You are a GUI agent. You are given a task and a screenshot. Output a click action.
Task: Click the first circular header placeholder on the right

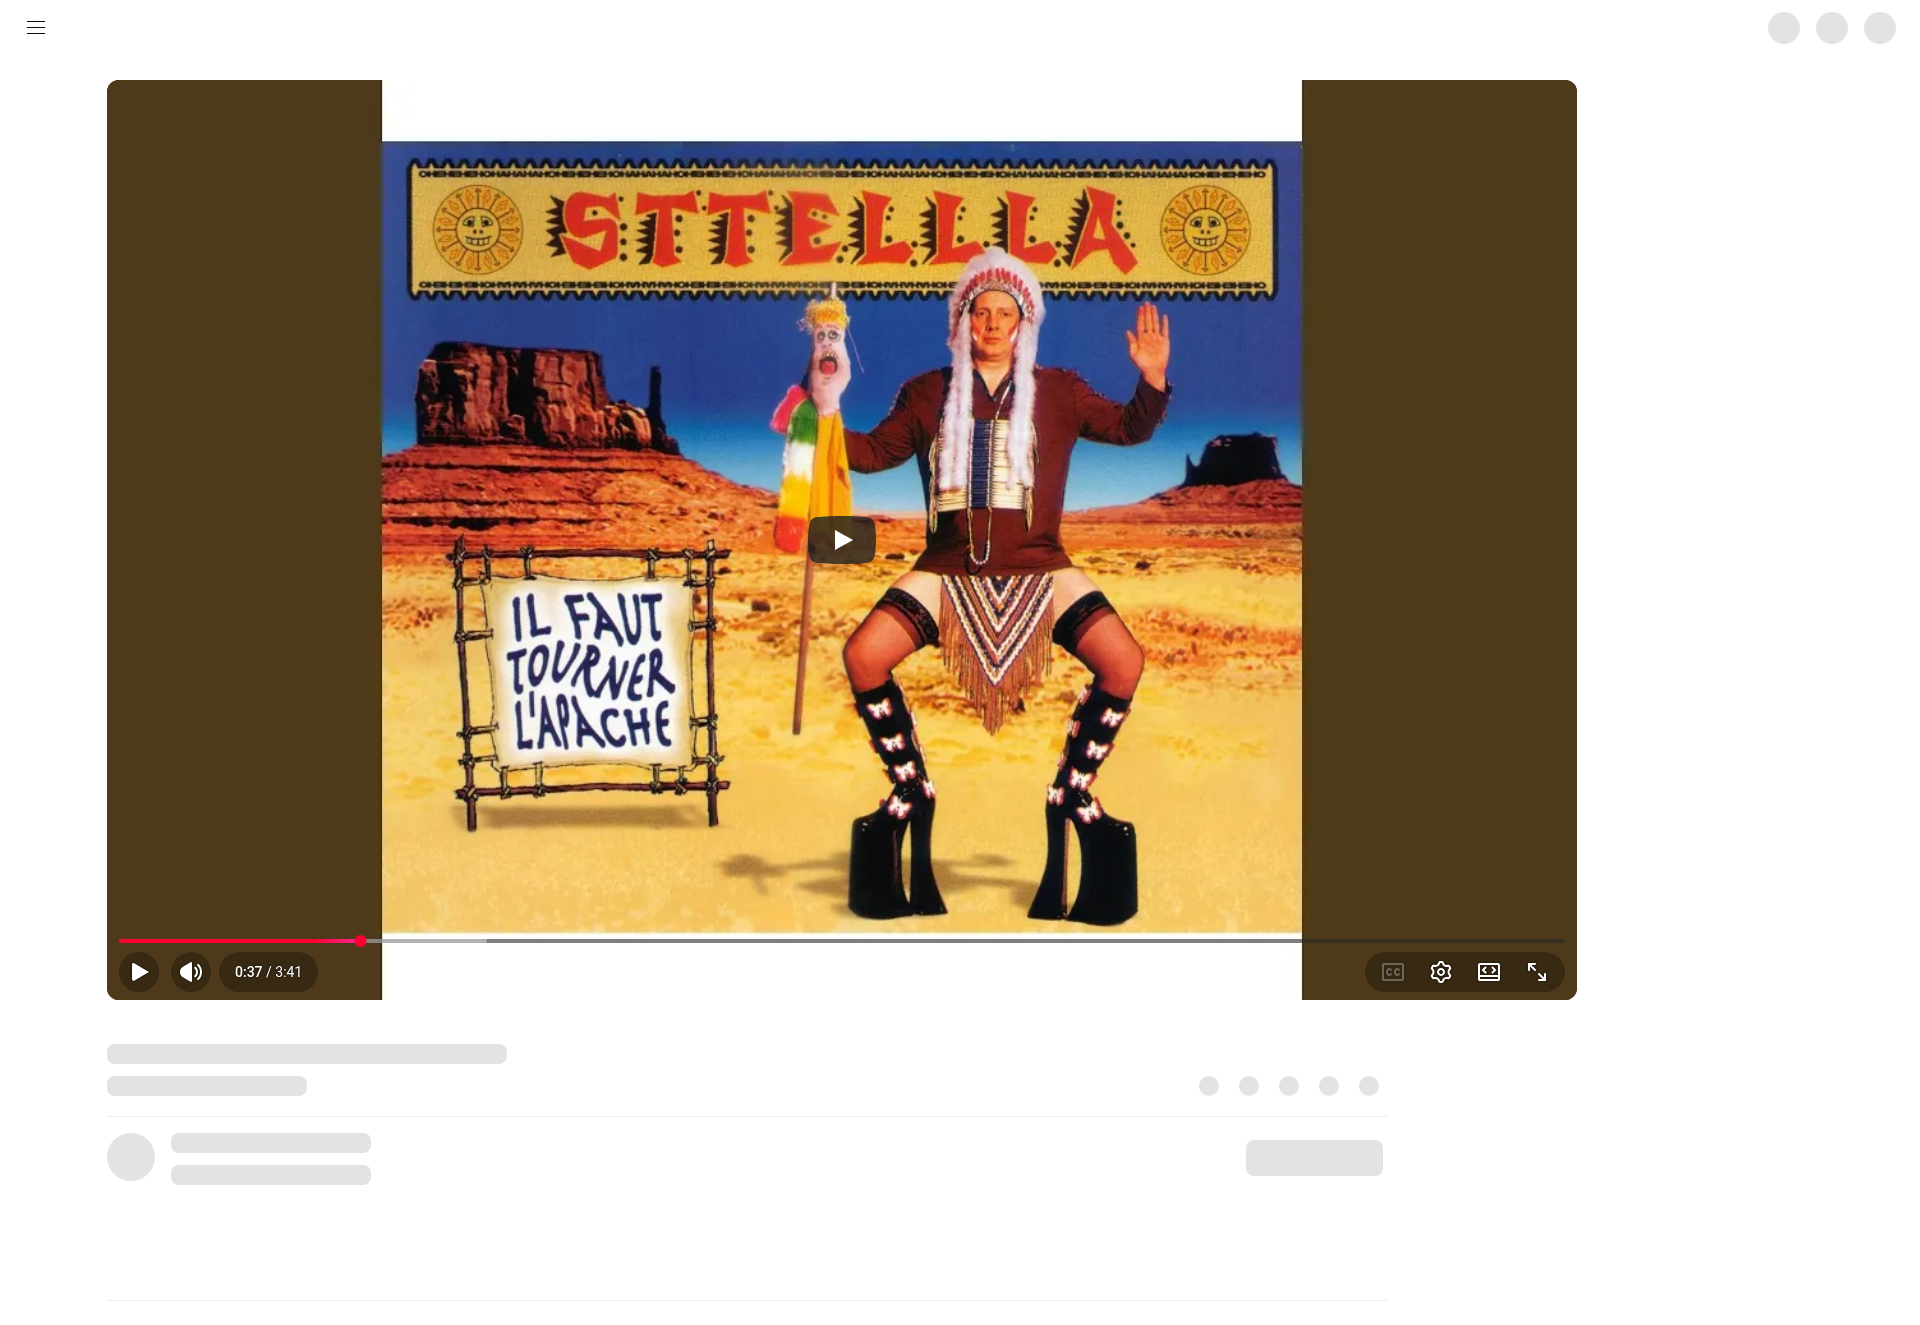coord(1784,28)
